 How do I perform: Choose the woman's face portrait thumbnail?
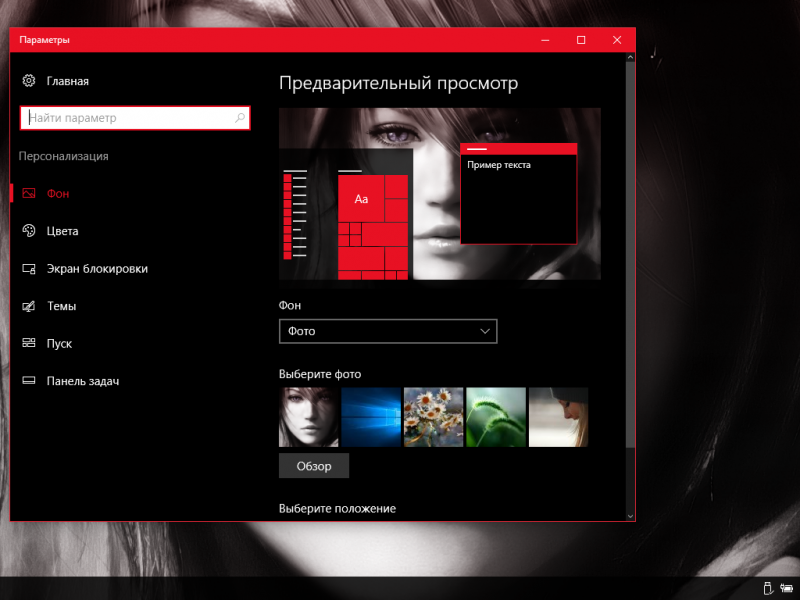click(x=309, y=417)
